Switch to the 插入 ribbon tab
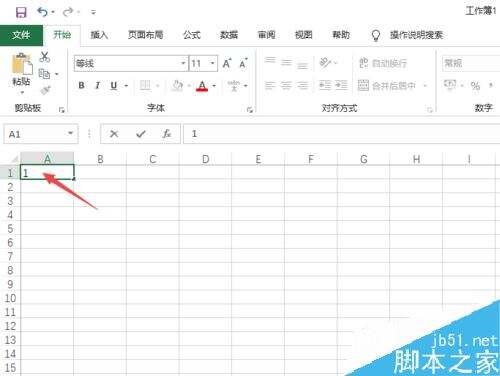 click(99, 35)
